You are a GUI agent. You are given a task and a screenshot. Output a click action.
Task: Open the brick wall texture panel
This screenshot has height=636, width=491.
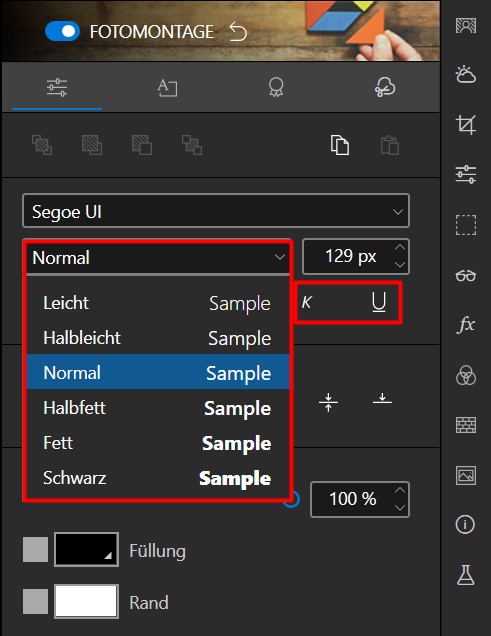coord(465,425)
